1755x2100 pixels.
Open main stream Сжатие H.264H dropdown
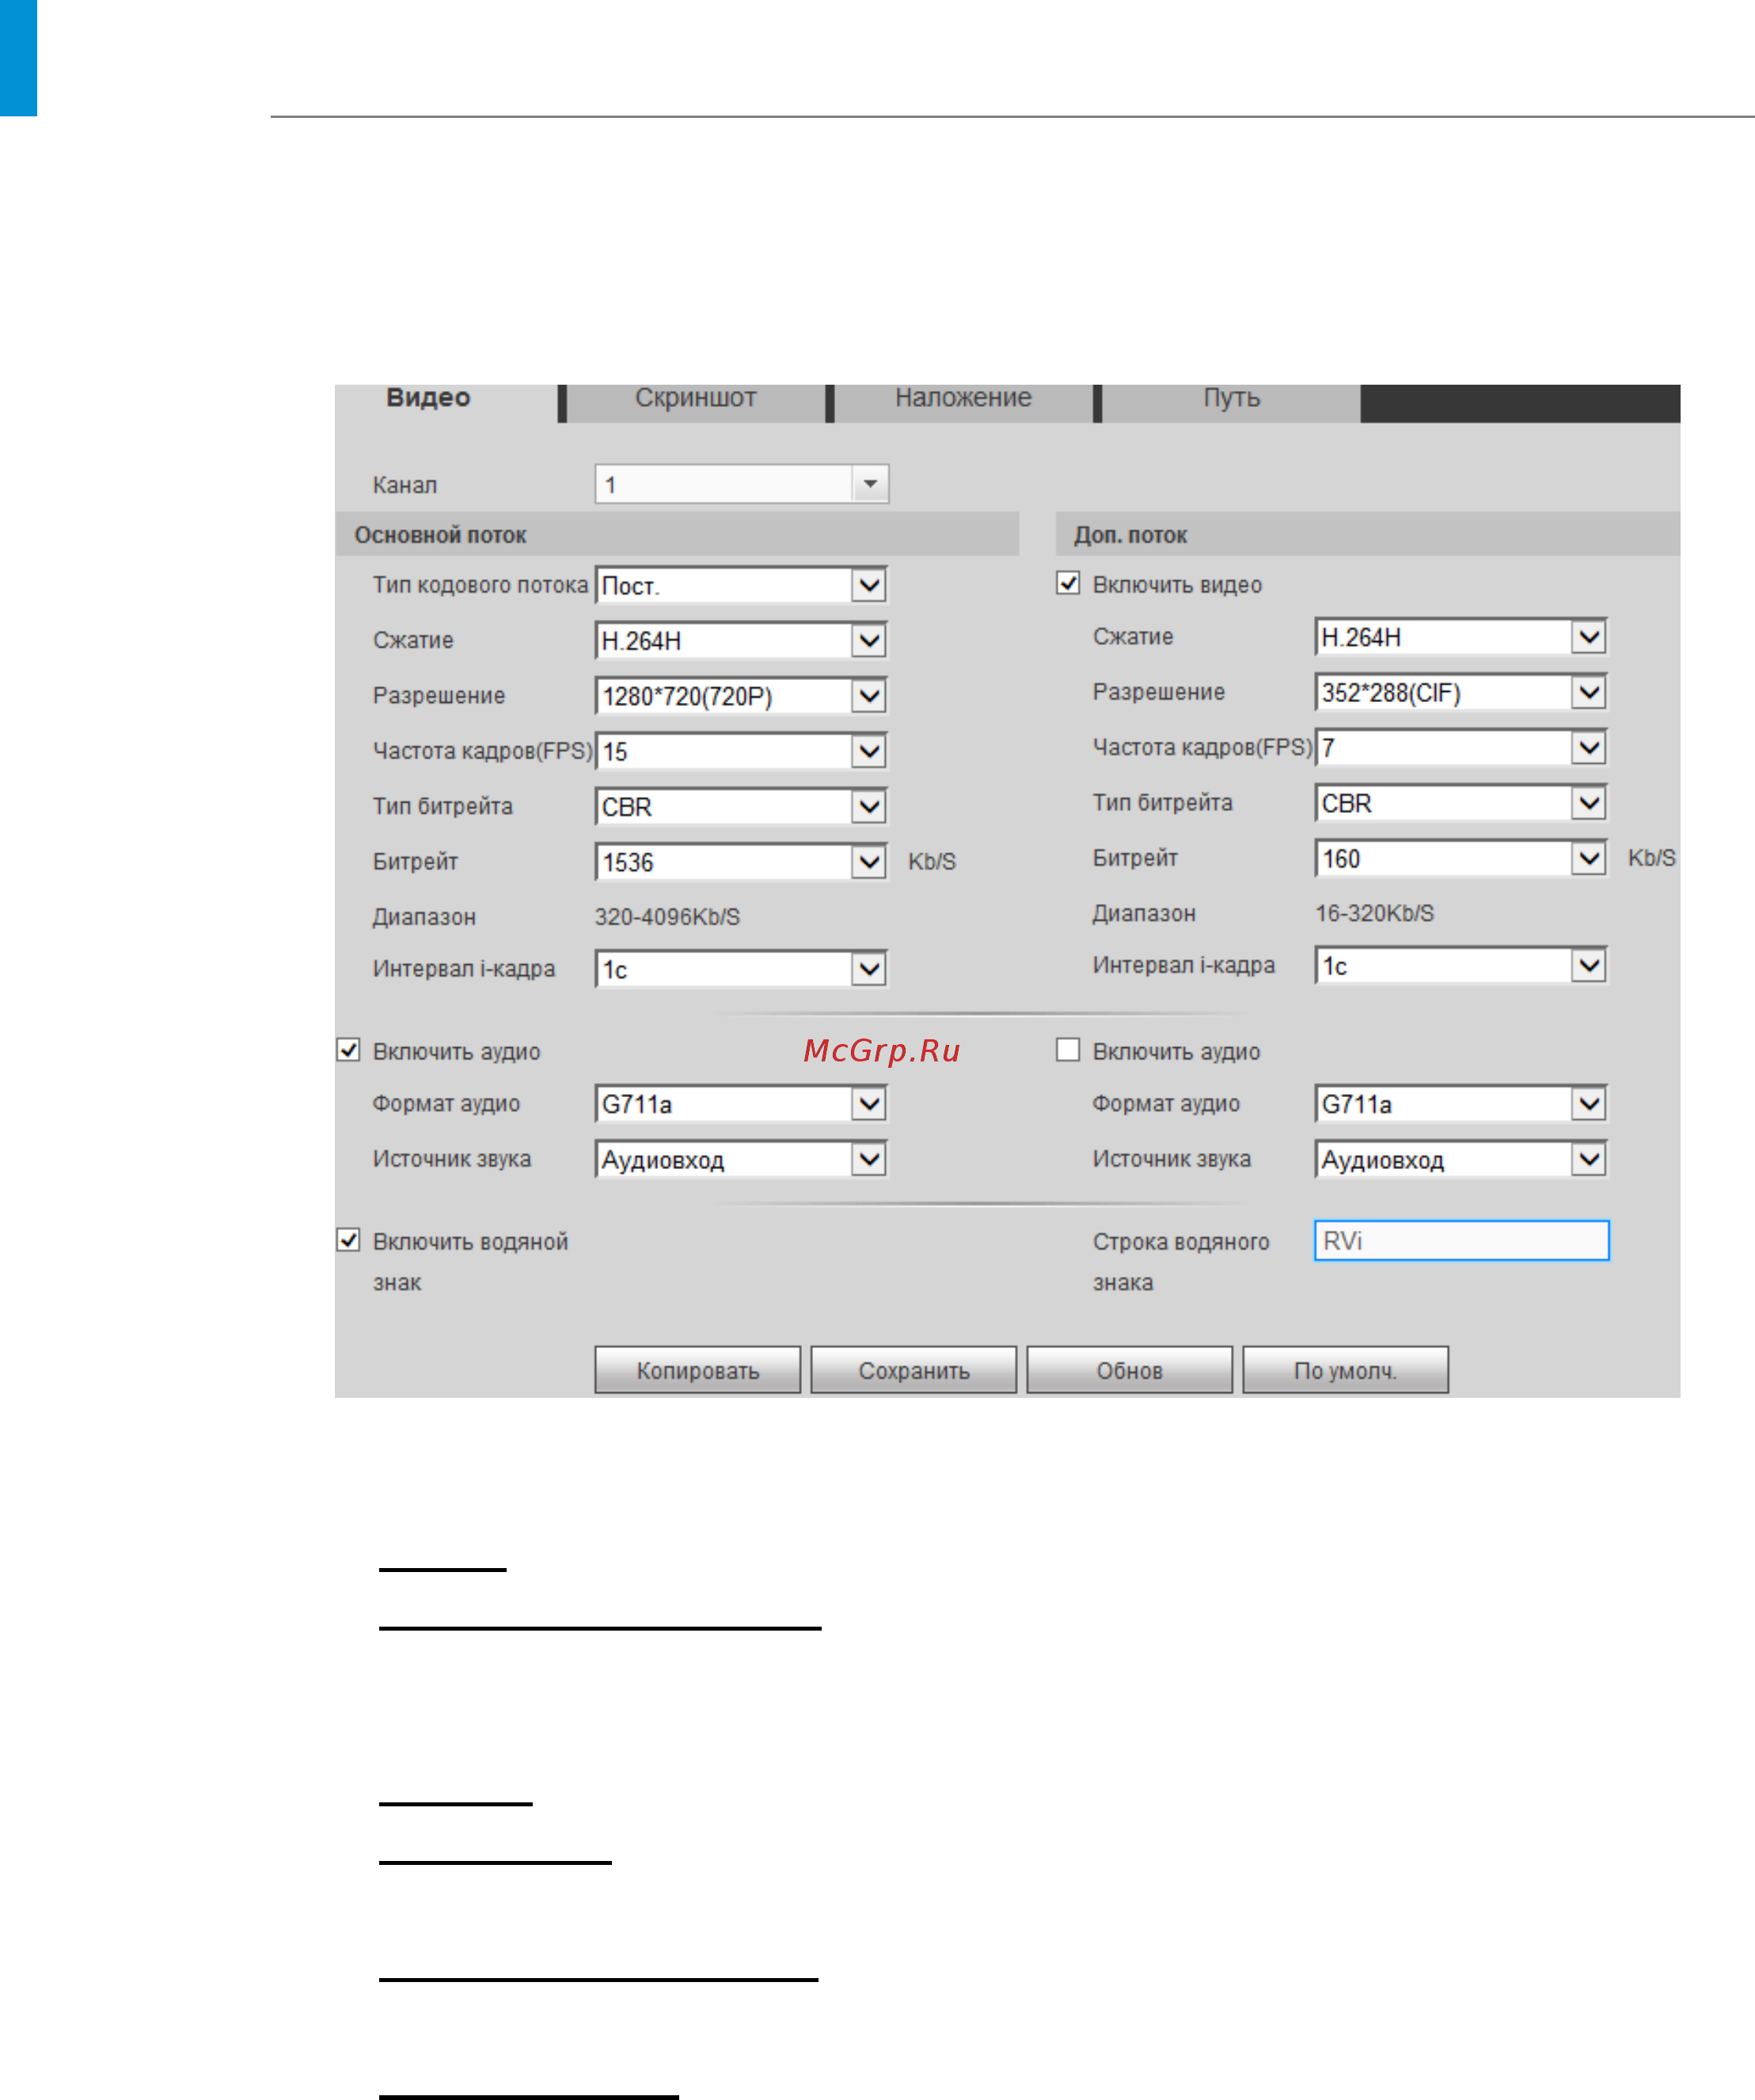(x=741, y=640)
